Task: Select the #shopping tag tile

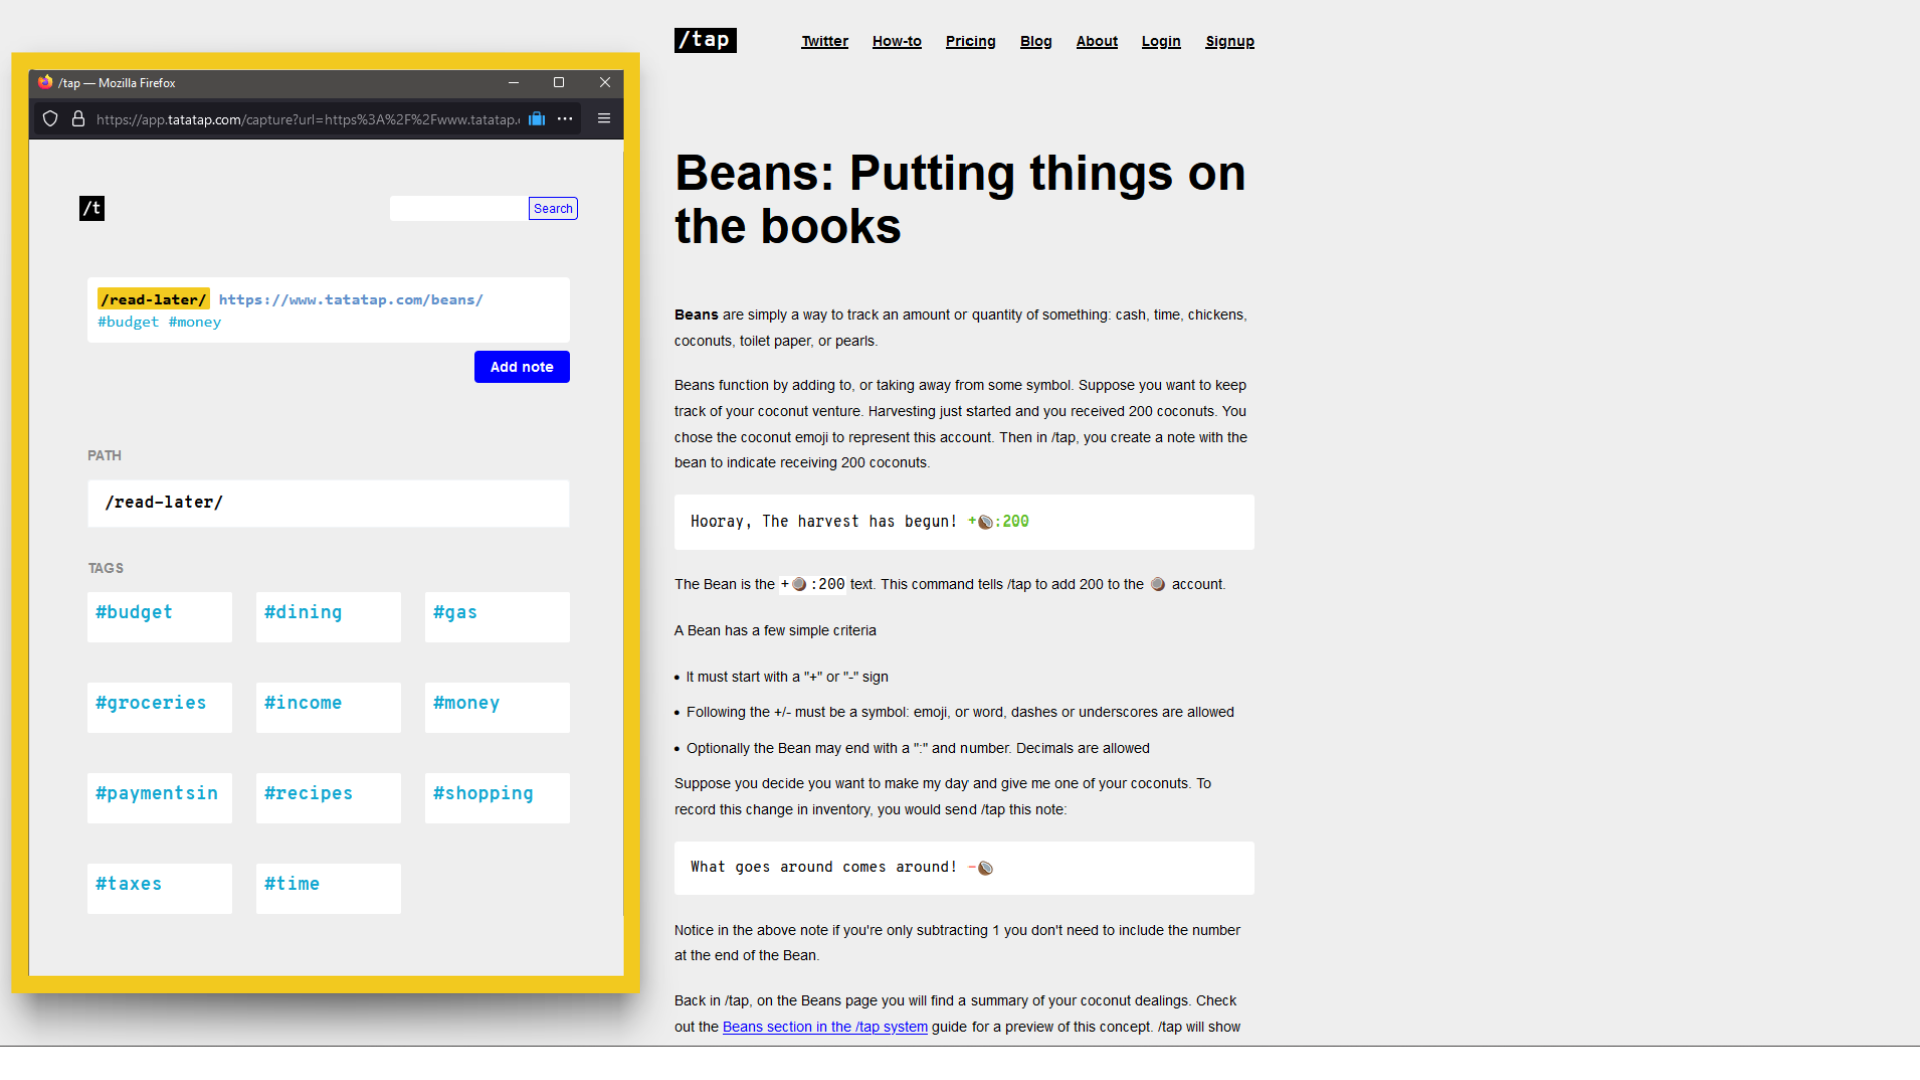Action: 497,798
